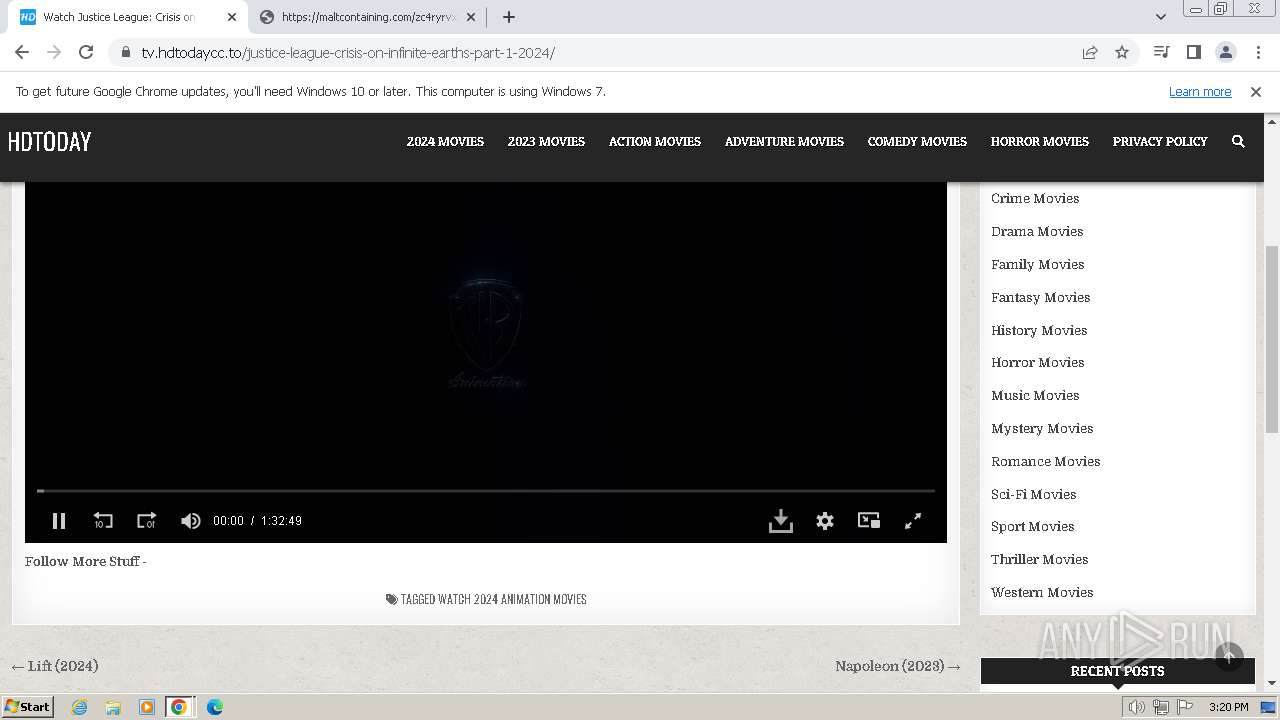
Task: Open 2024 Movies menu
Action: click(x=445, y=141)
